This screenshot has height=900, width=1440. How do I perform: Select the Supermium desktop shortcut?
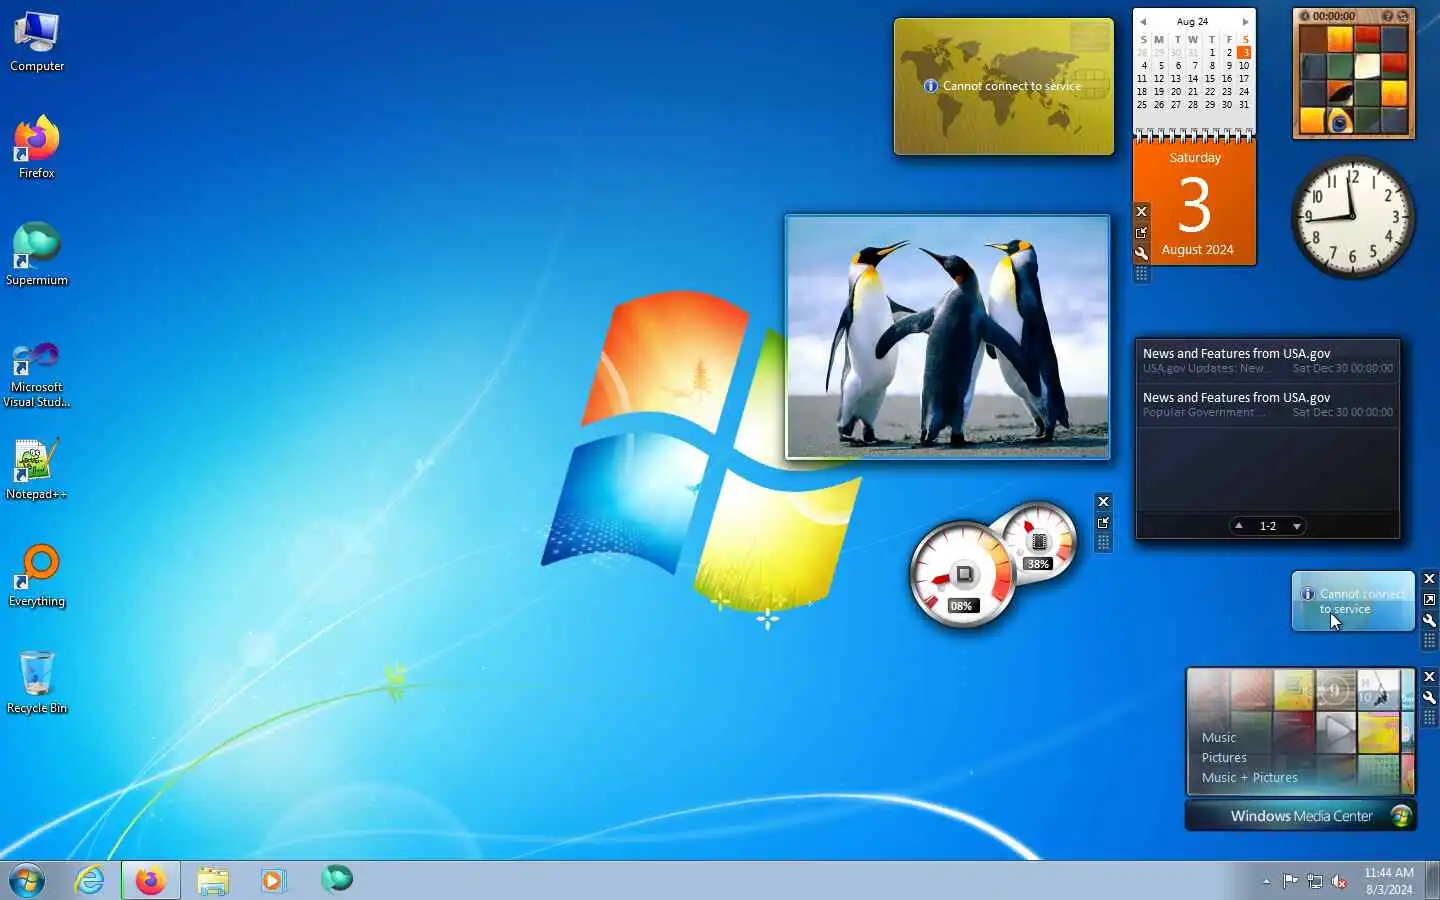[37, 255]
